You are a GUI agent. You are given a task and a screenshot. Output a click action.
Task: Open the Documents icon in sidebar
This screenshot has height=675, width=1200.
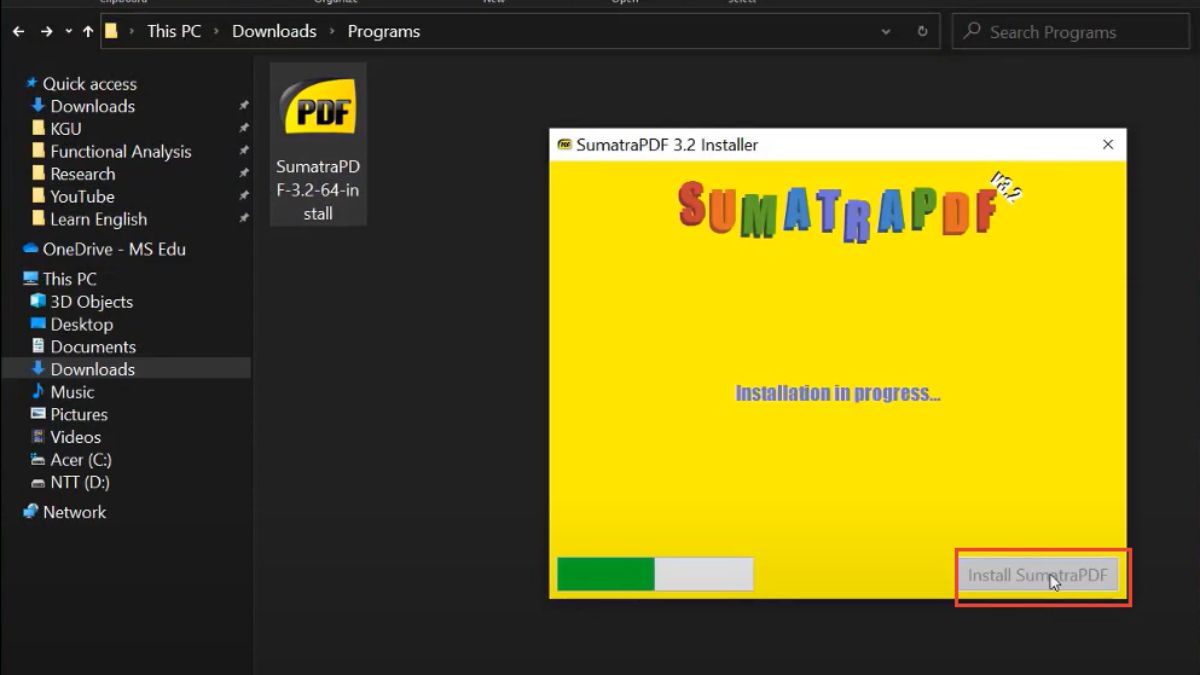(x=38, y=347)
